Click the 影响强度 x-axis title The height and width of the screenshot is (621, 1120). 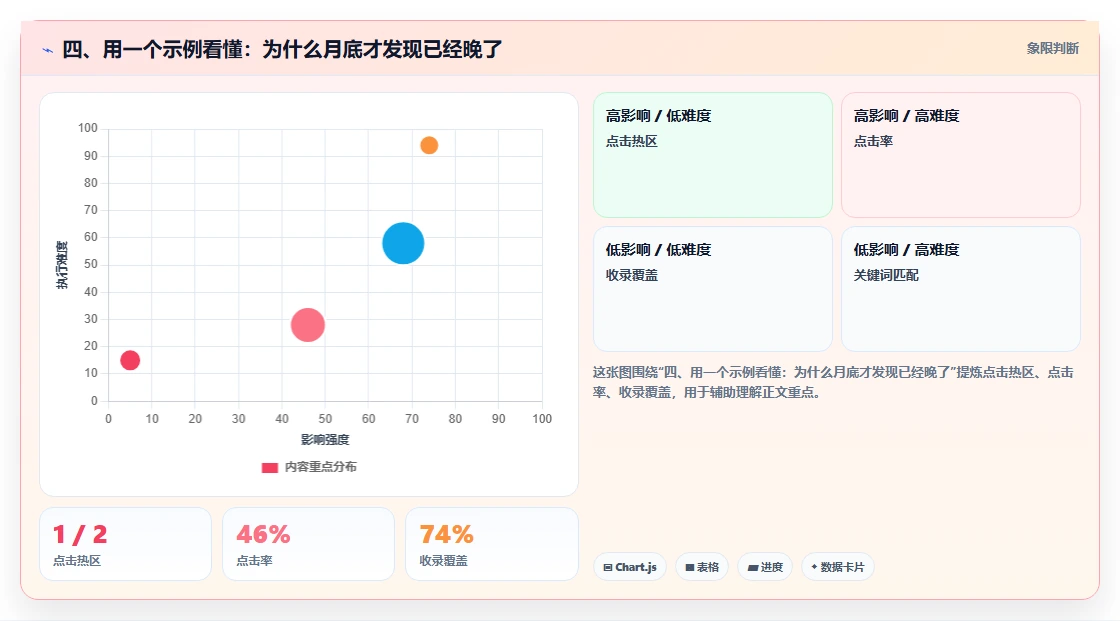[325, 439]
